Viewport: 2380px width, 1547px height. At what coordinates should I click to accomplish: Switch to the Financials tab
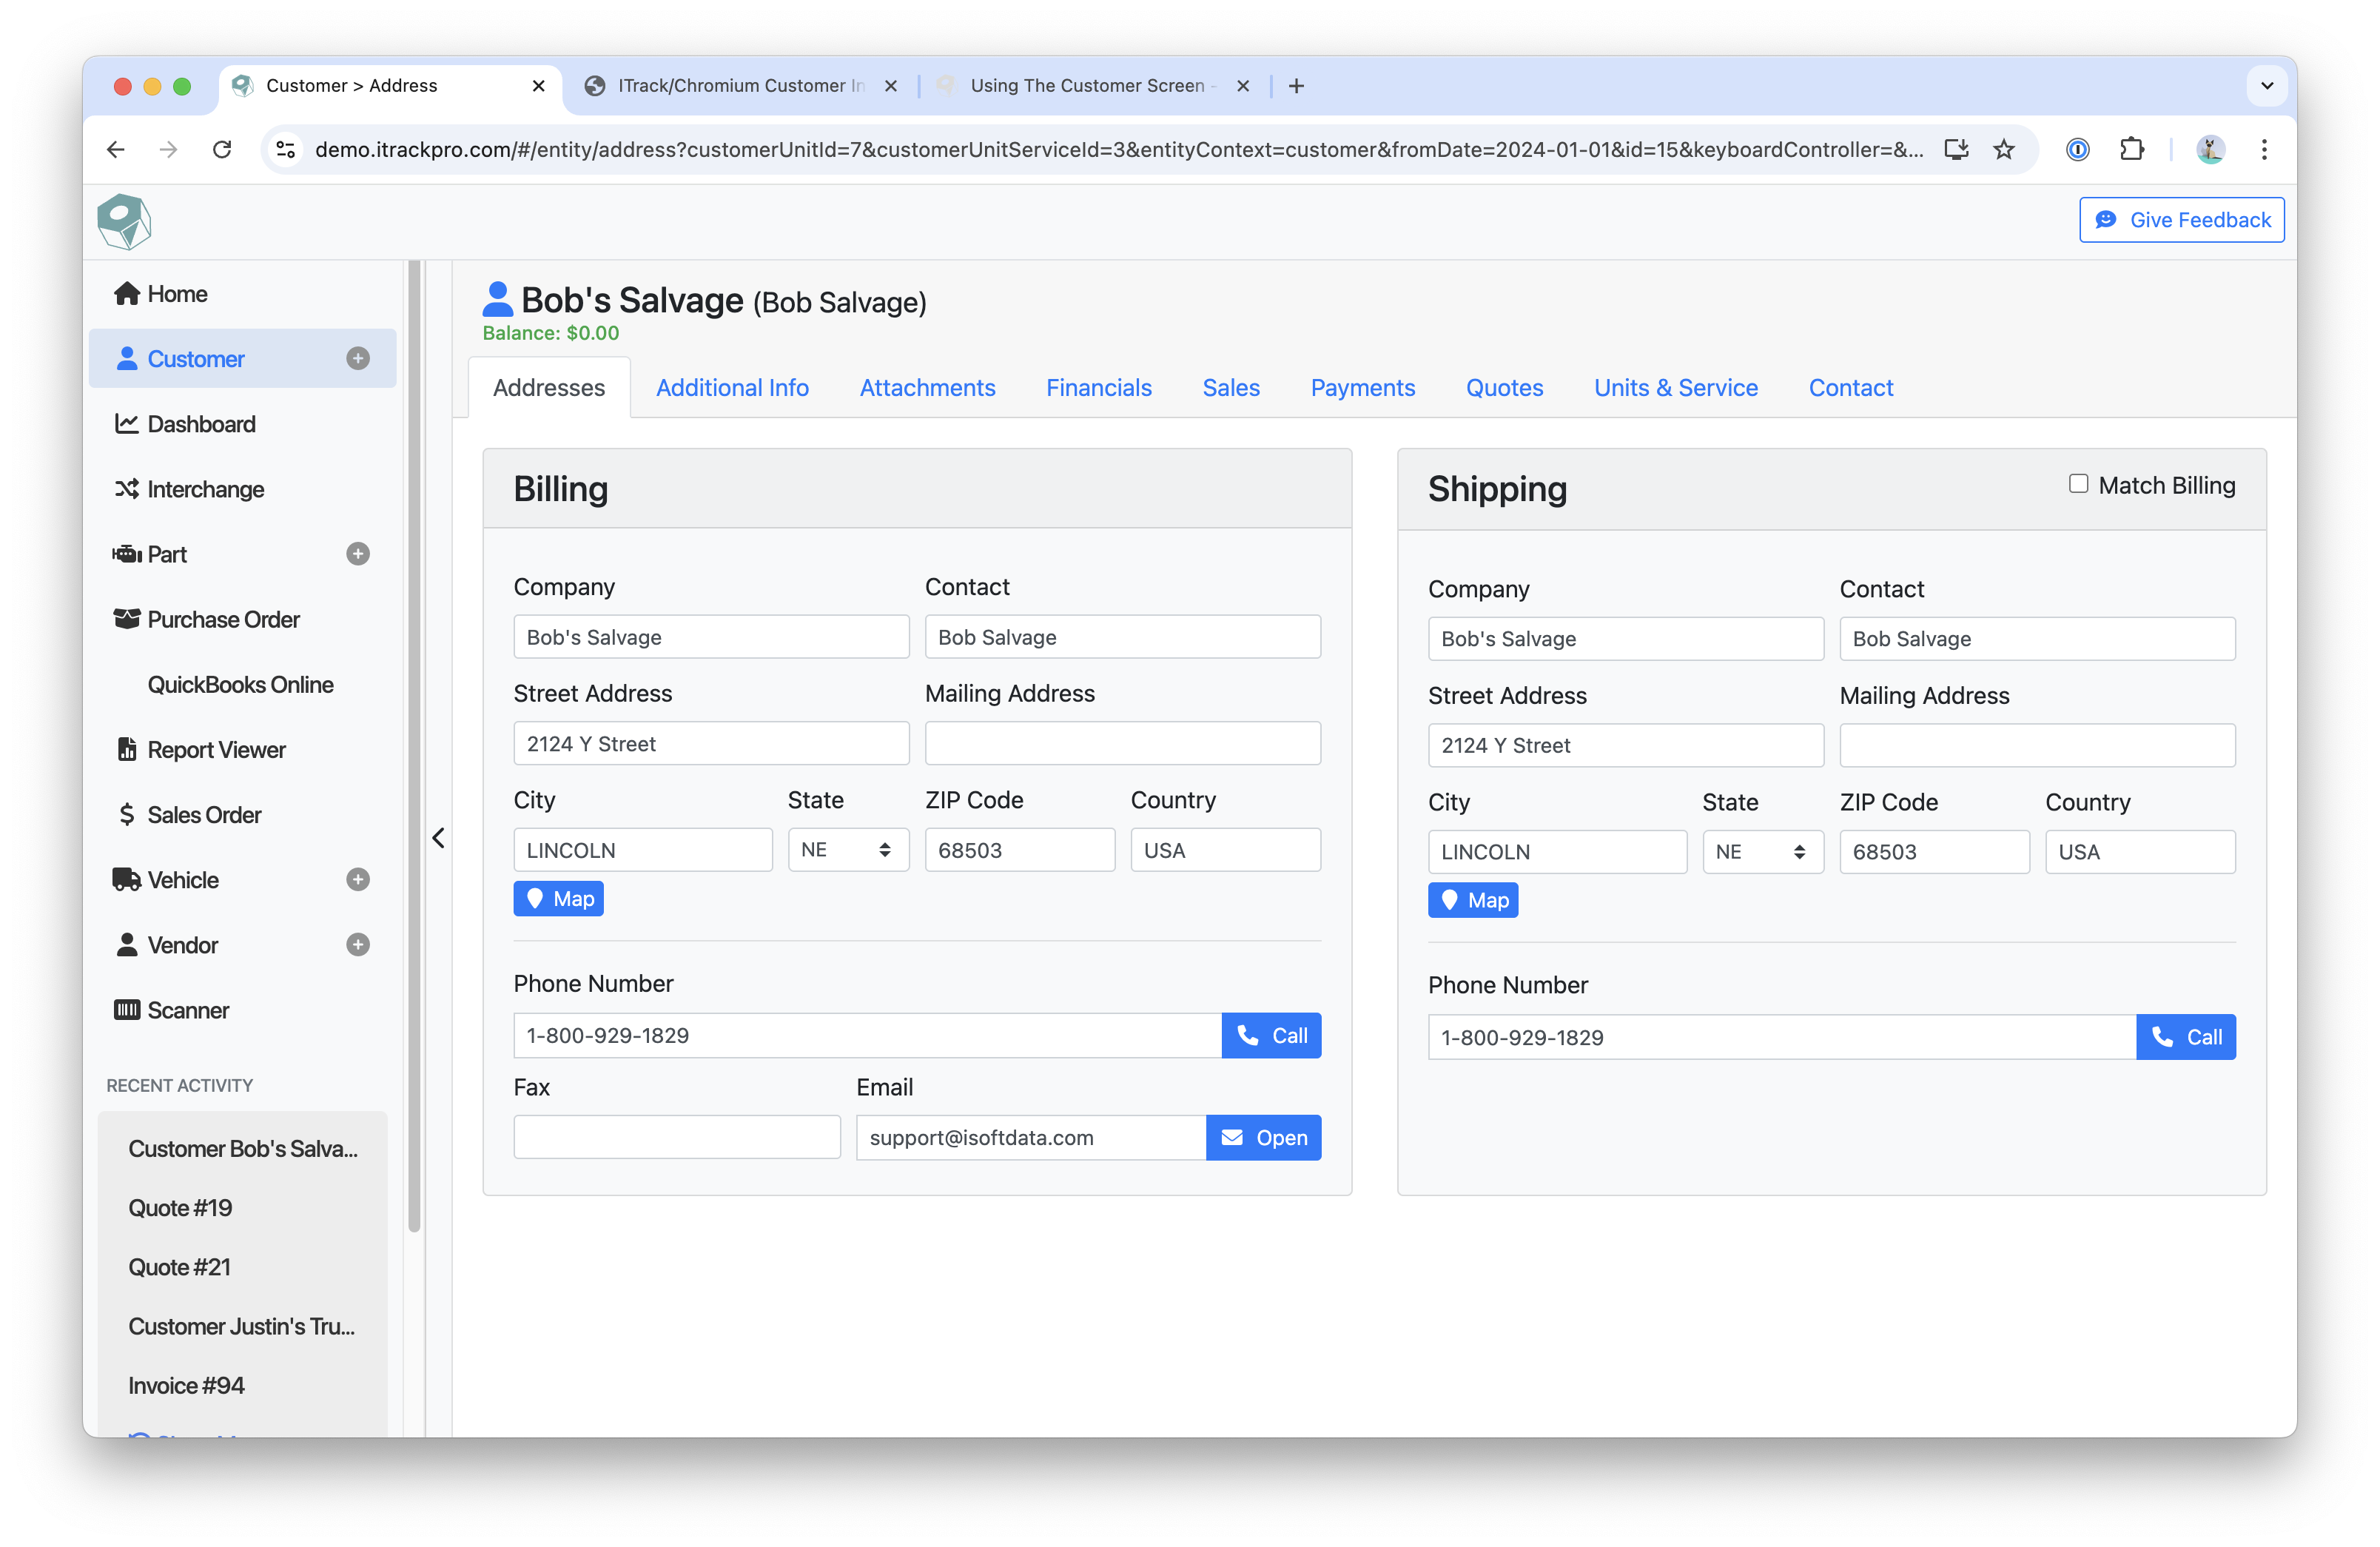point(1098,388)
